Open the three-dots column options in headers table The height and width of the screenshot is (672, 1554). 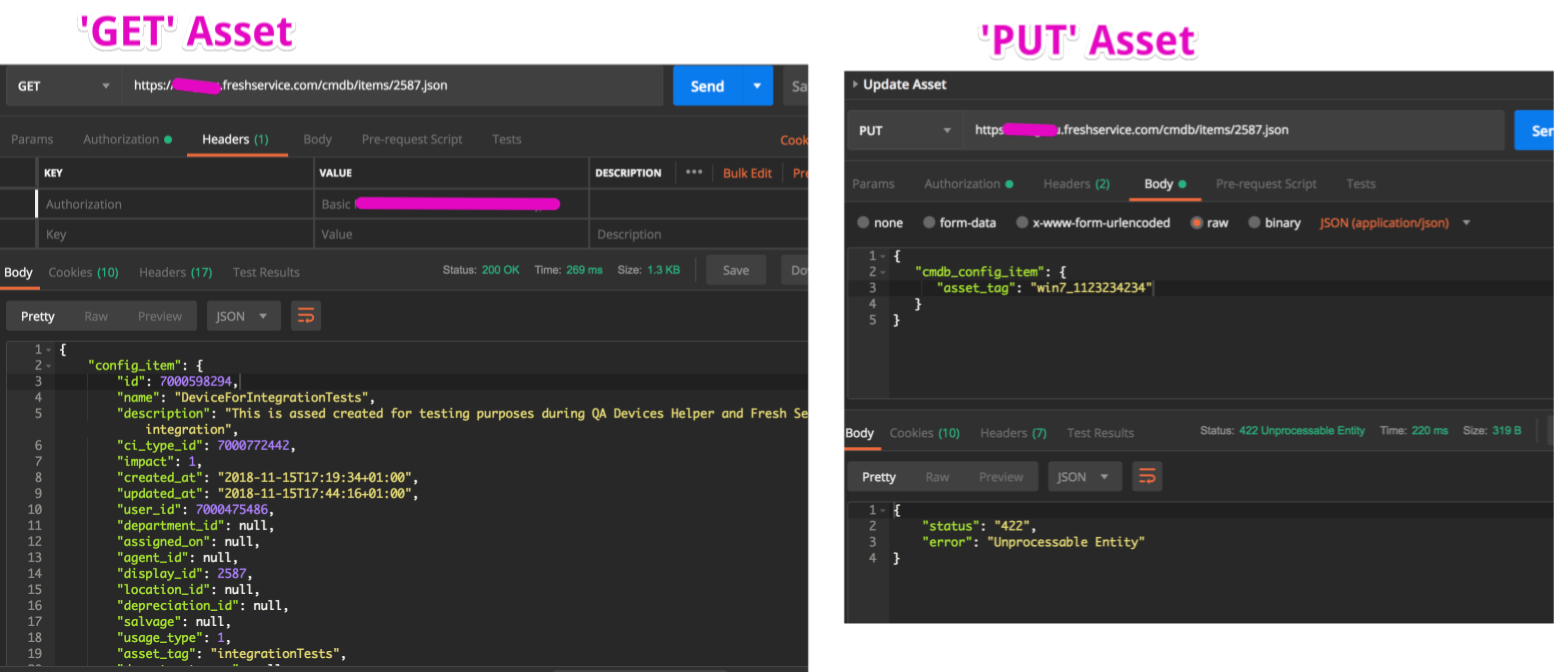tap(694, 173)
